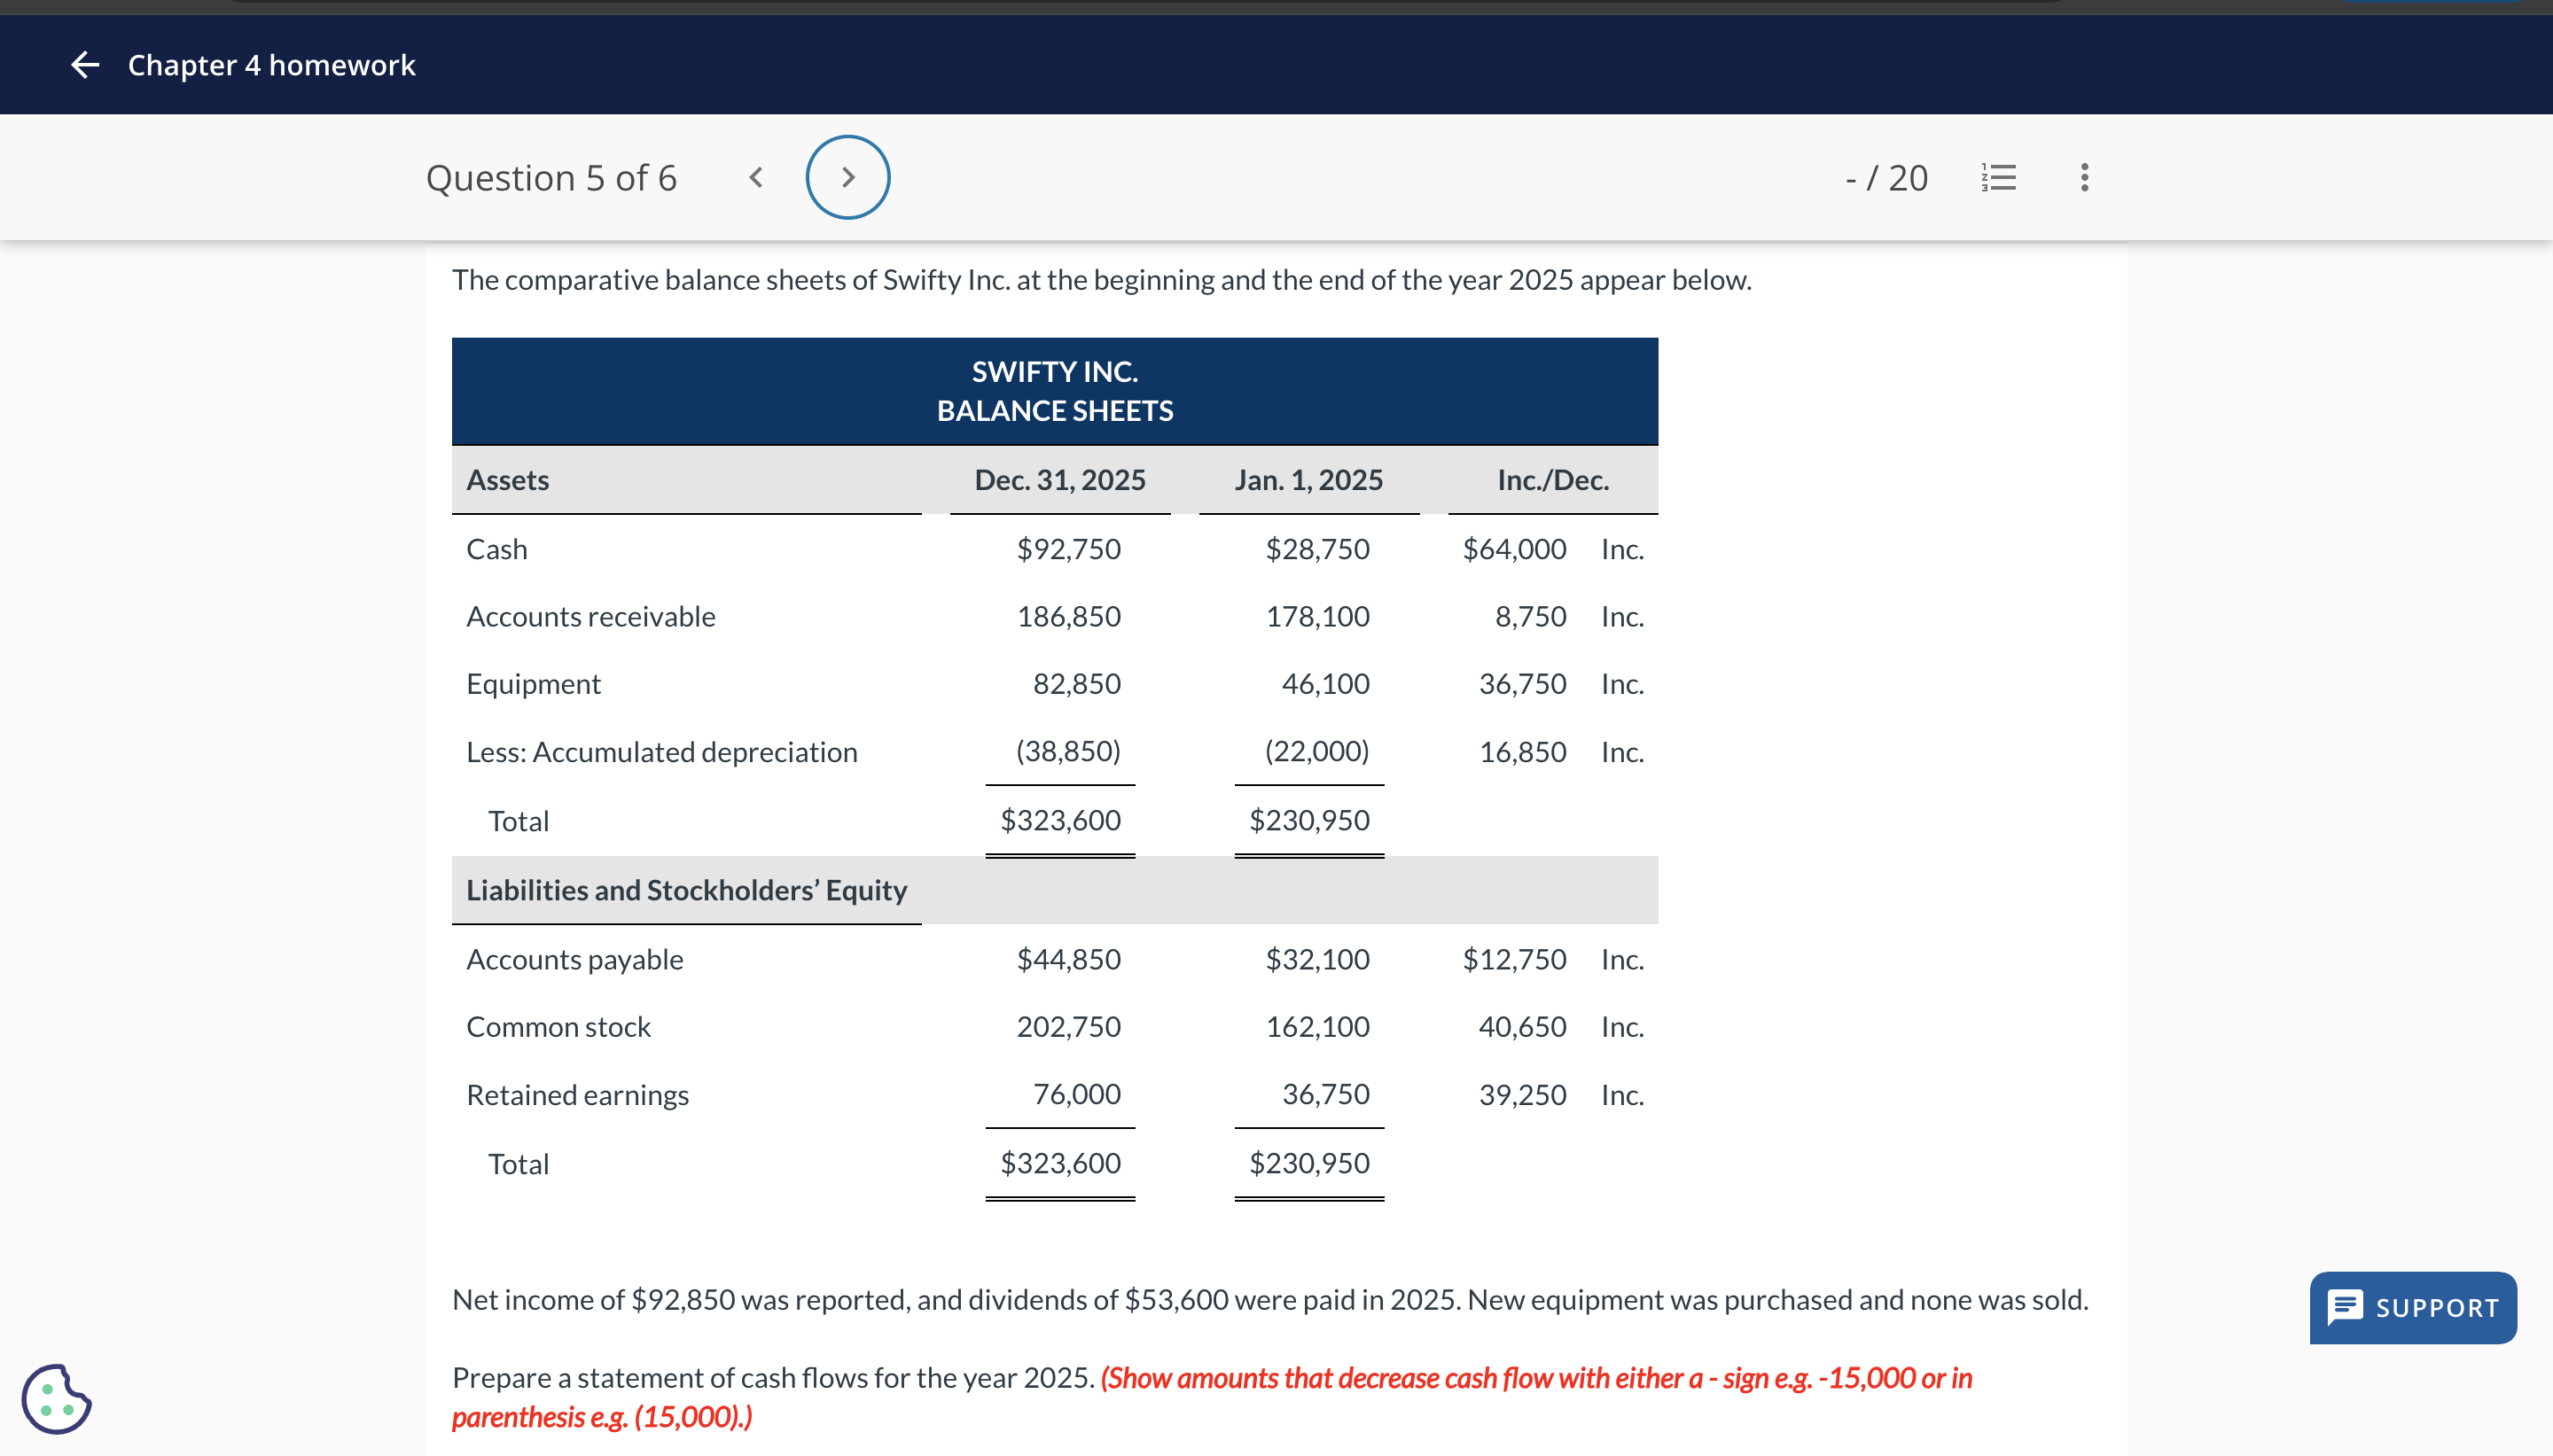The width and height of the screenshot is (2553, 1456).
Task: Click the Accounts receivable row label
Action: point(590,616)
